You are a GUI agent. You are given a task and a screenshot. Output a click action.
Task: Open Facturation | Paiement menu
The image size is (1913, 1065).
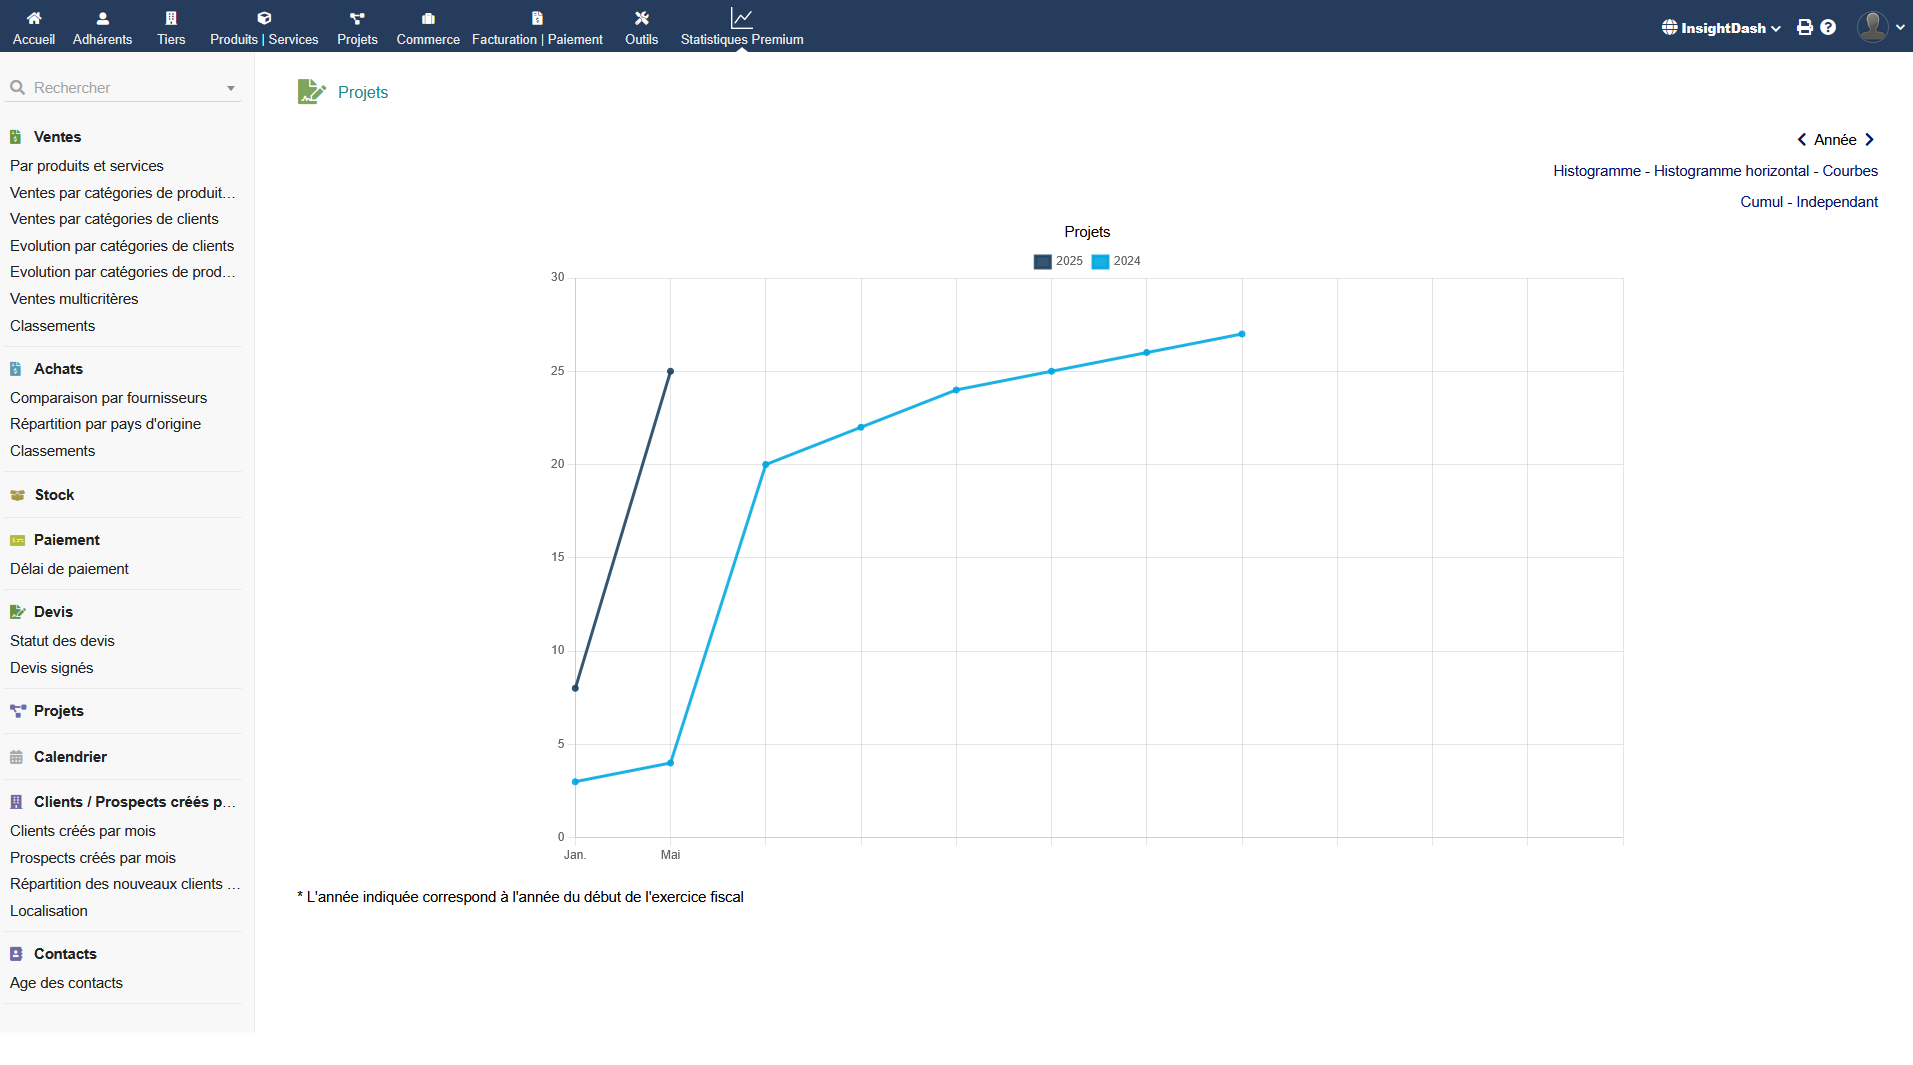click(537, 39)
